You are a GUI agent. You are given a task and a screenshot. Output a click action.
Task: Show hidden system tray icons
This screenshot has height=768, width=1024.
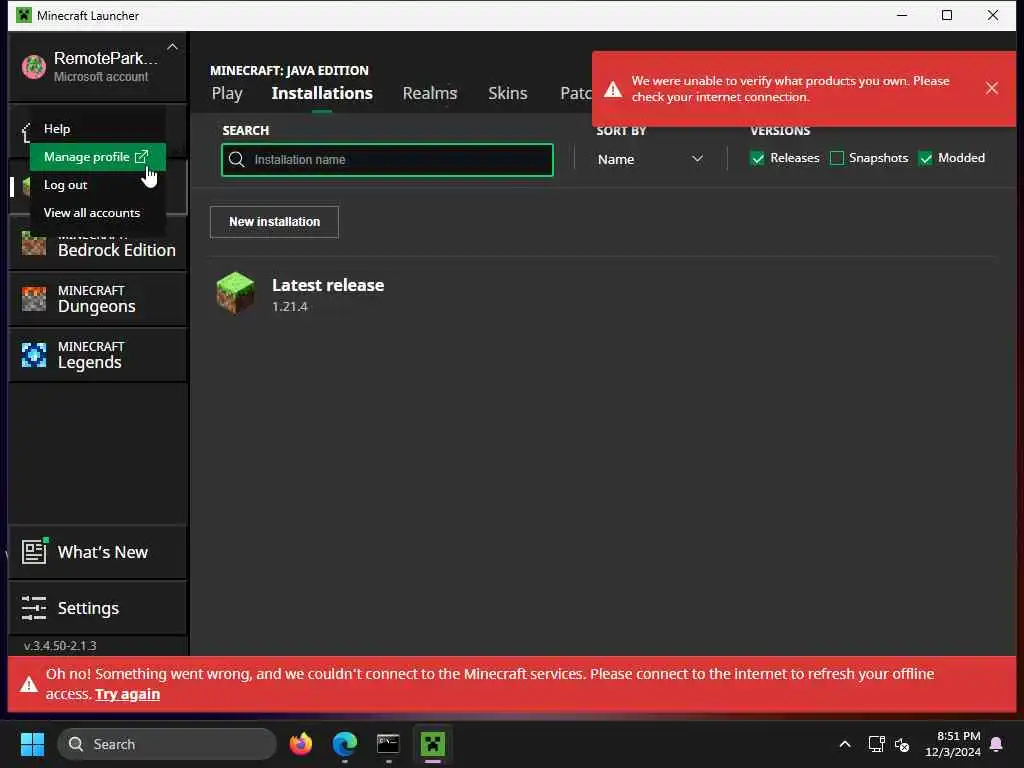pos(844,744)
